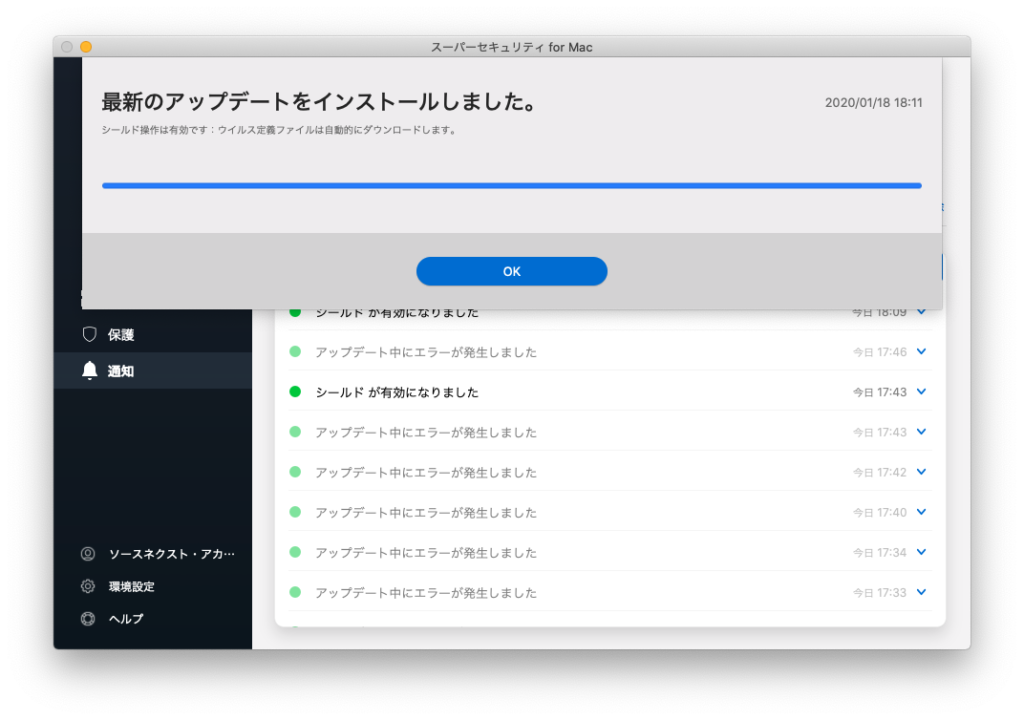Viewport: 1024px width, 720px height.
Task: Click the OK button in the update dialog
Action: coord(511,271)
